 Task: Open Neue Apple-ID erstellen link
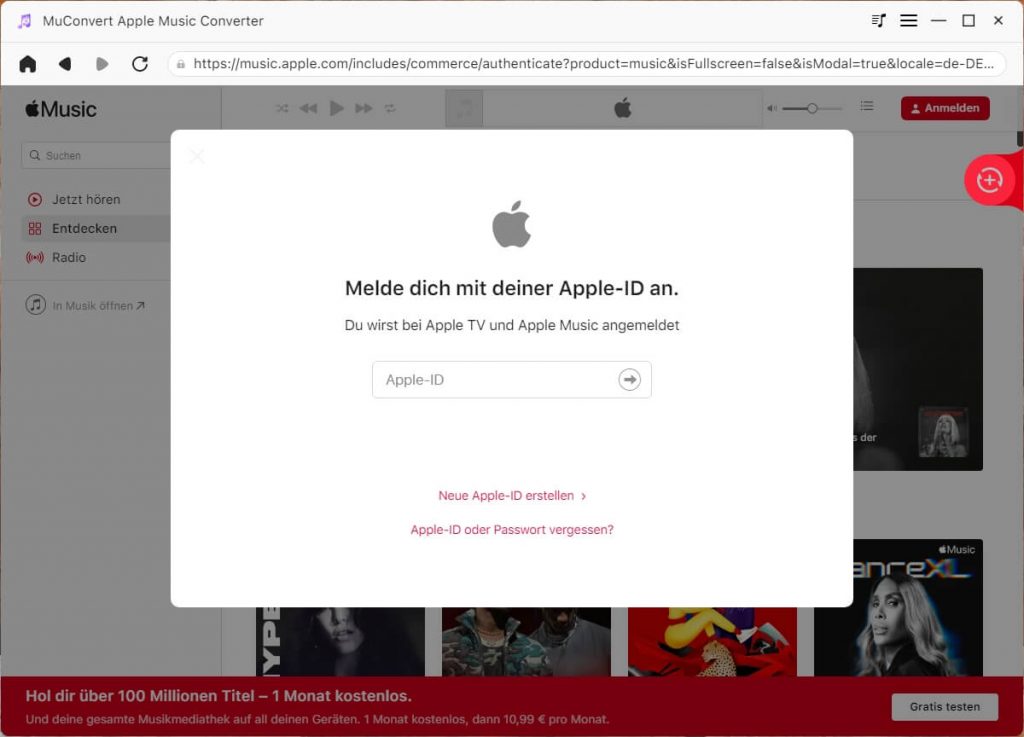(512, 496)
